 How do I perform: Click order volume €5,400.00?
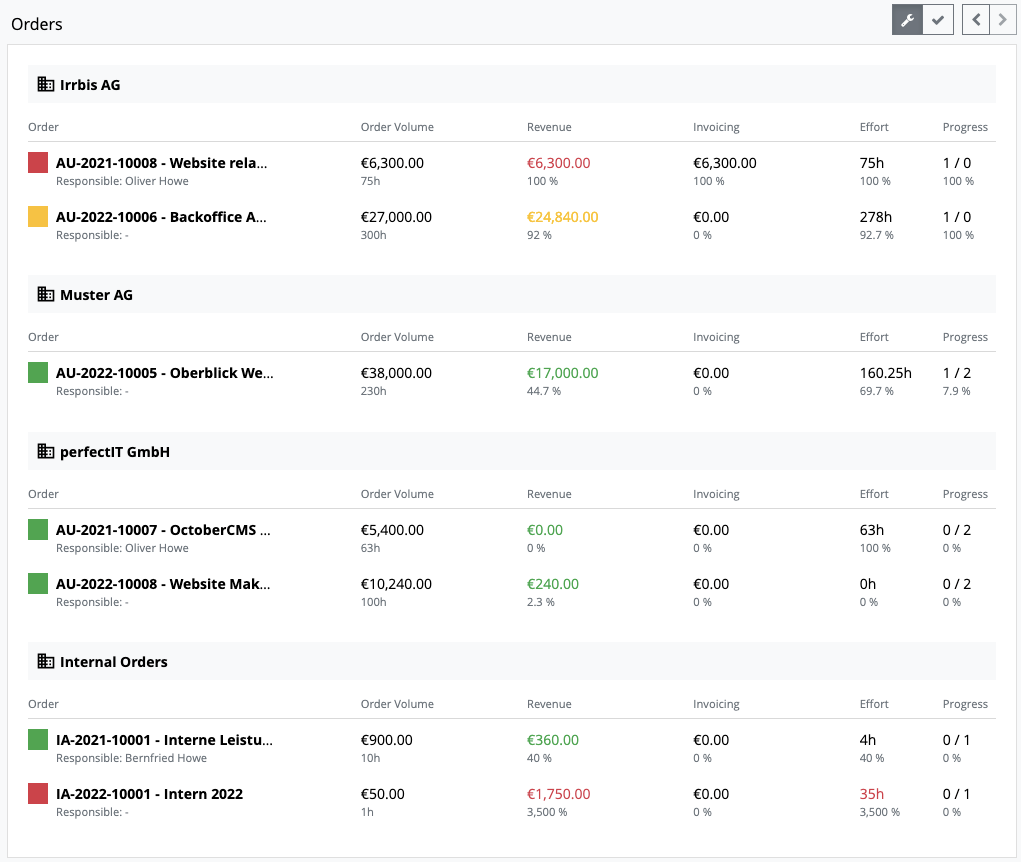[393, 530]
